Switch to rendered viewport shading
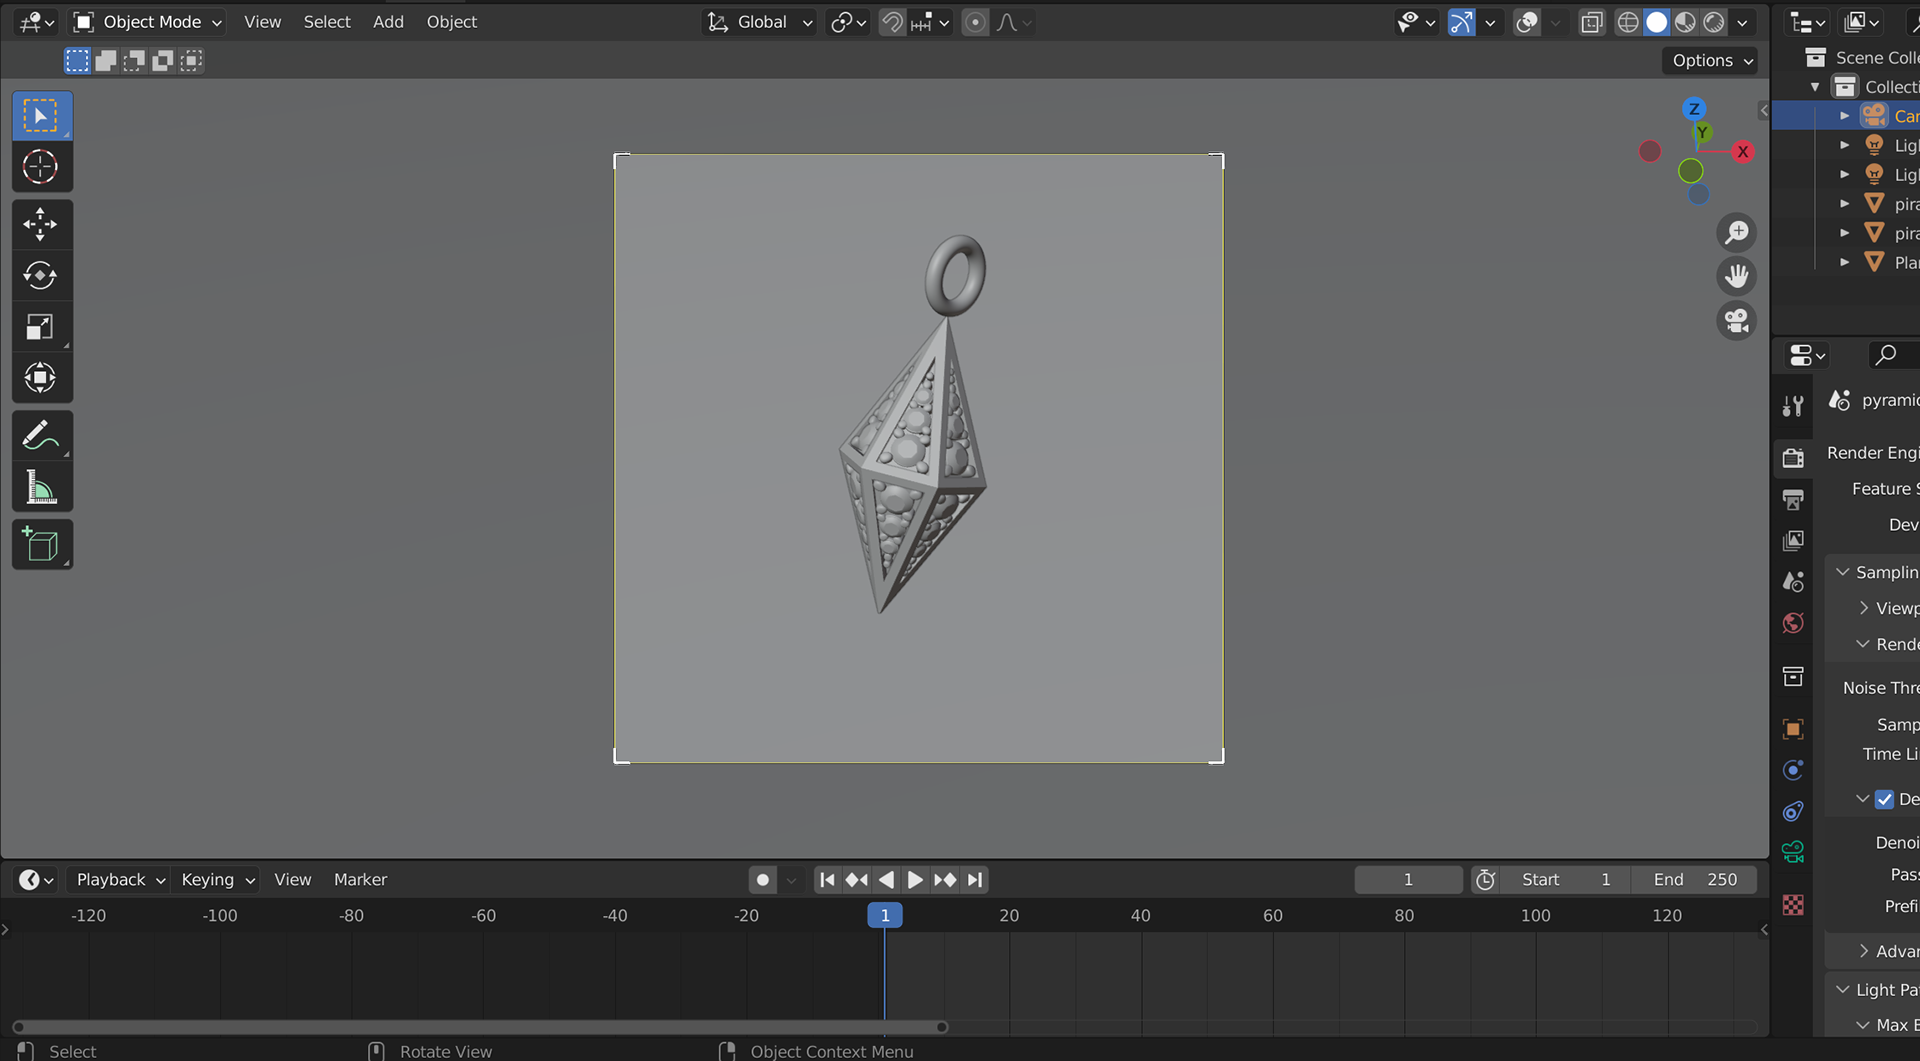 [1714, 22]
